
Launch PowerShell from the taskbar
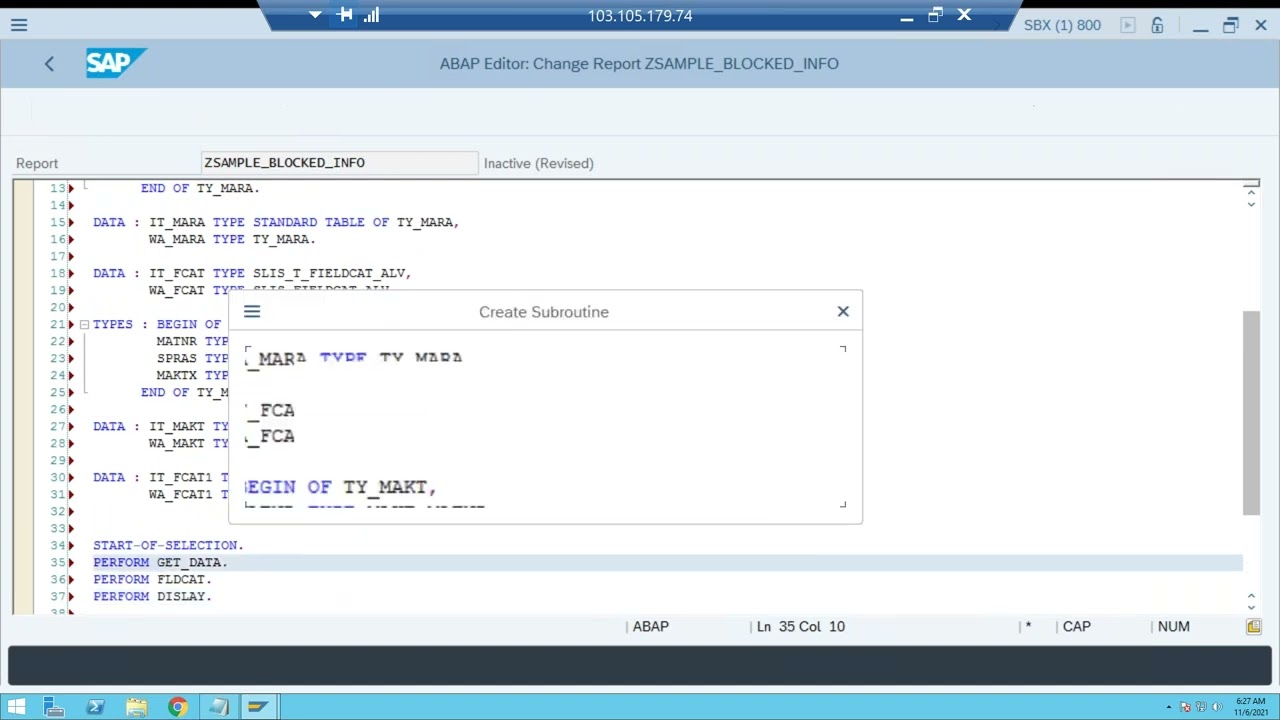click(x=95, y=707)
